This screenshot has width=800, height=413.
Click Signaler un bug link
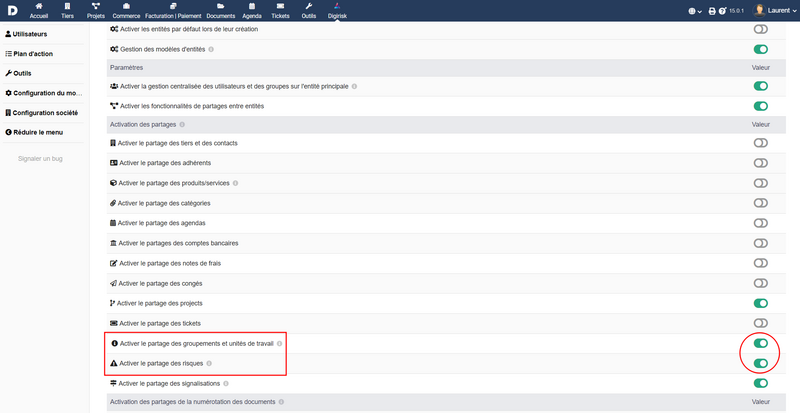tap(40, 159)
